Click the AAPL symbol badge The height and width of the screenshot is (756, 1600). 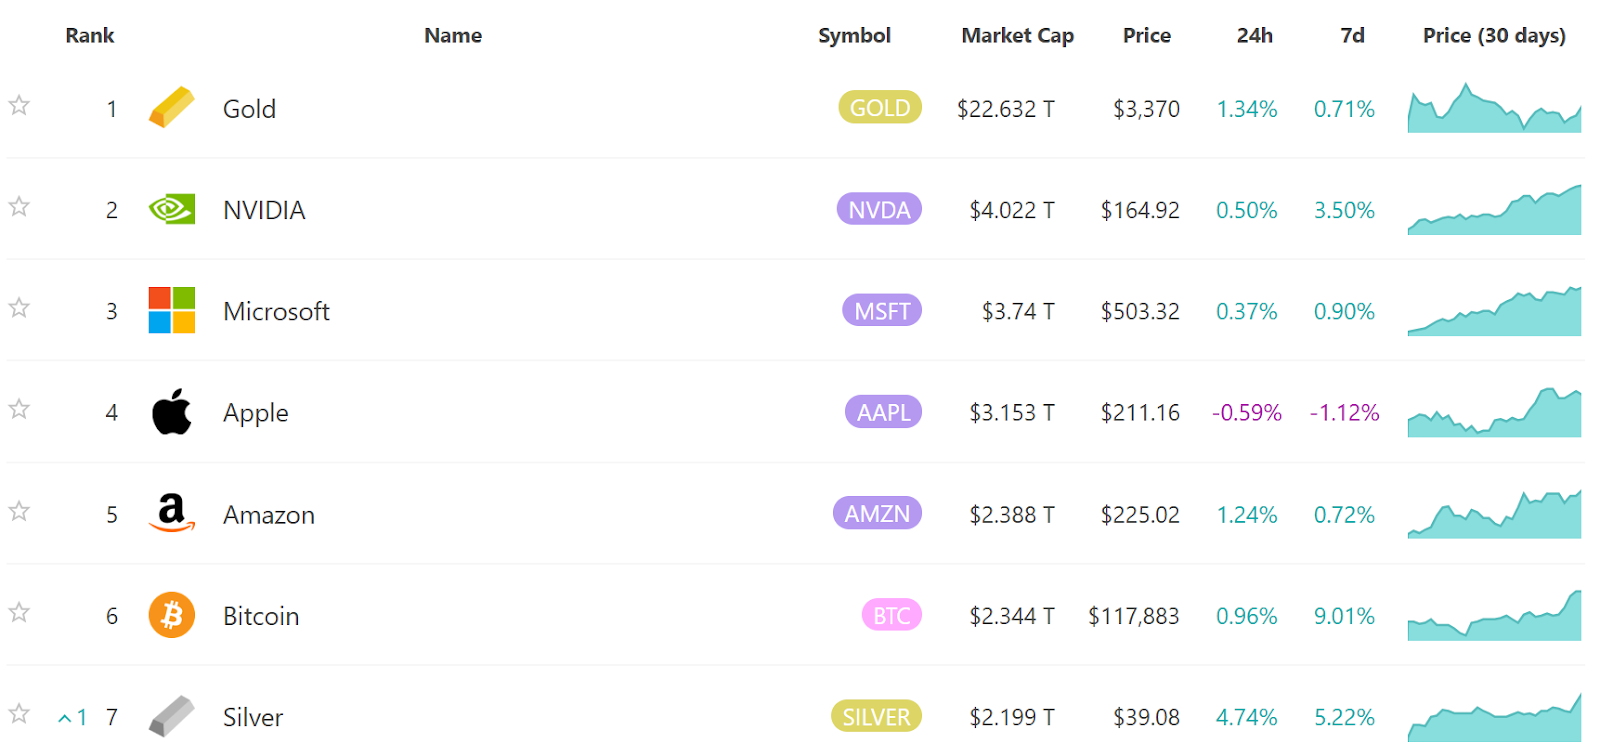coord(883,412)
